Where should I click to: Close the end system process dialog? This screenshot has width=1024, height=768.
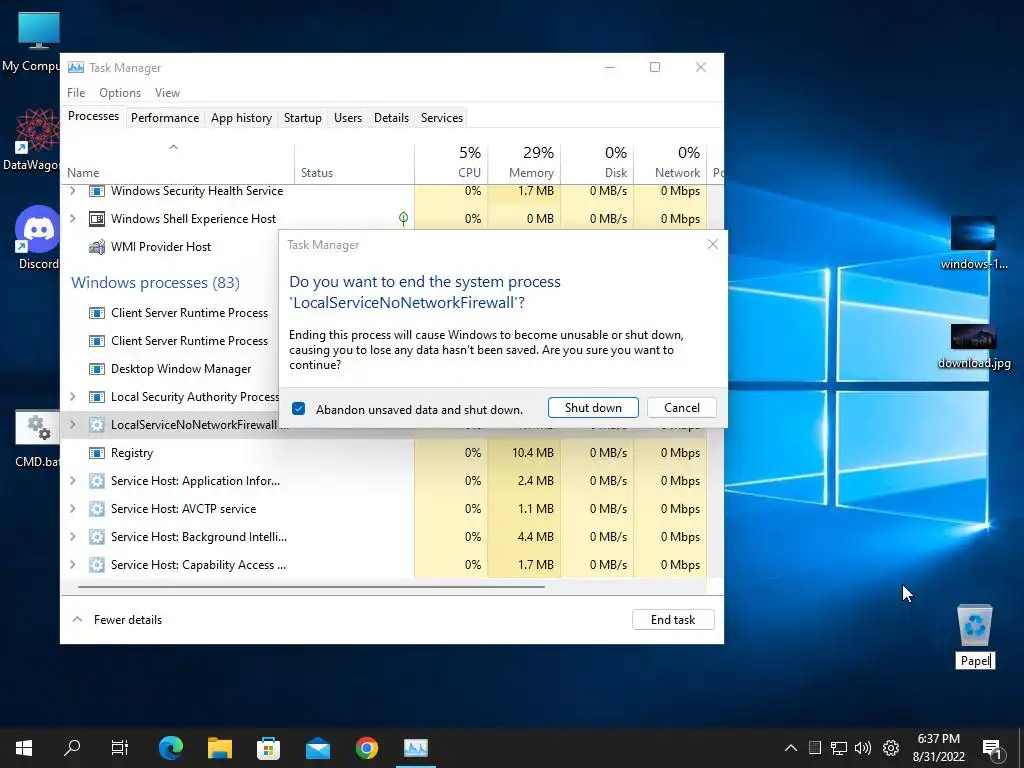coord(712,244)
